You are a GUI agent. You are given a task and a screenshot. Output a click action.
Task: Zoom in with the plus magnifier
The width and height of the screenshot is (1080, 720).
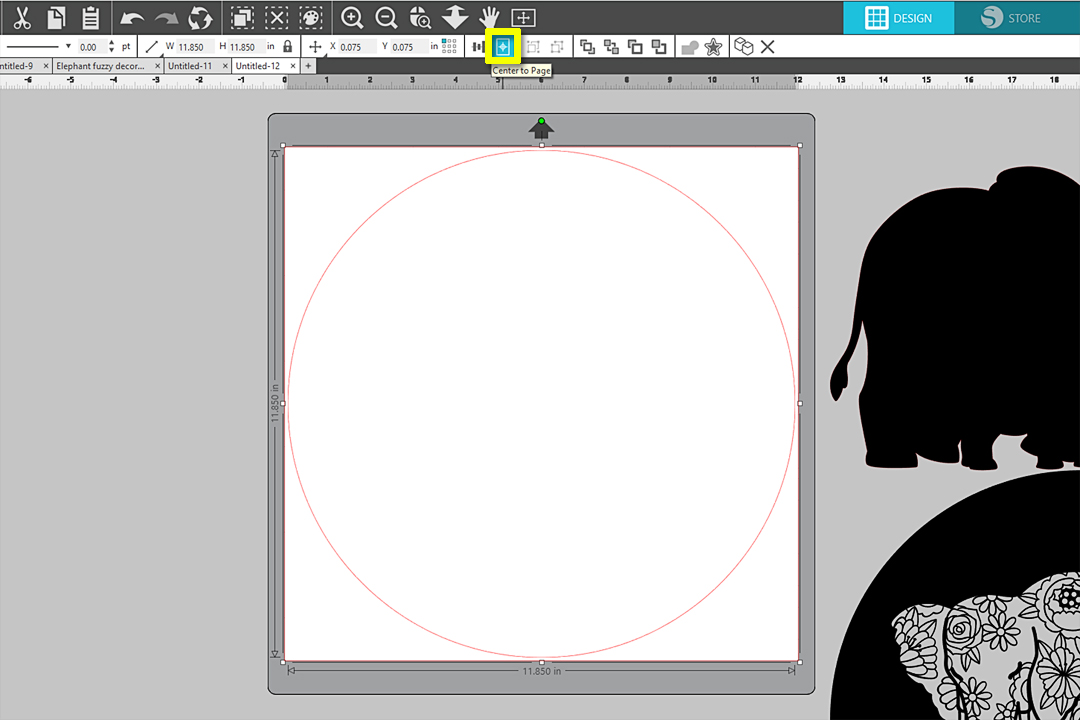[352, 18]
